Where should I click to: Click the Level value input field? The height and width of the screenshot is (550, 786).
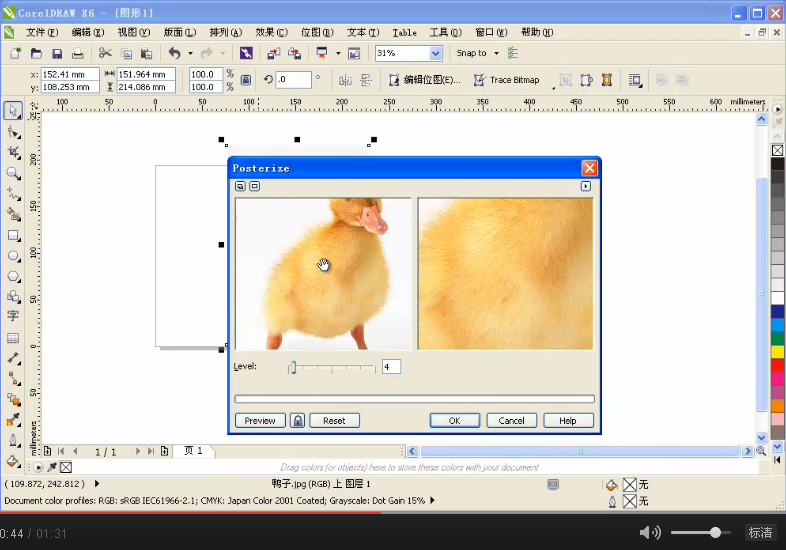391,366
